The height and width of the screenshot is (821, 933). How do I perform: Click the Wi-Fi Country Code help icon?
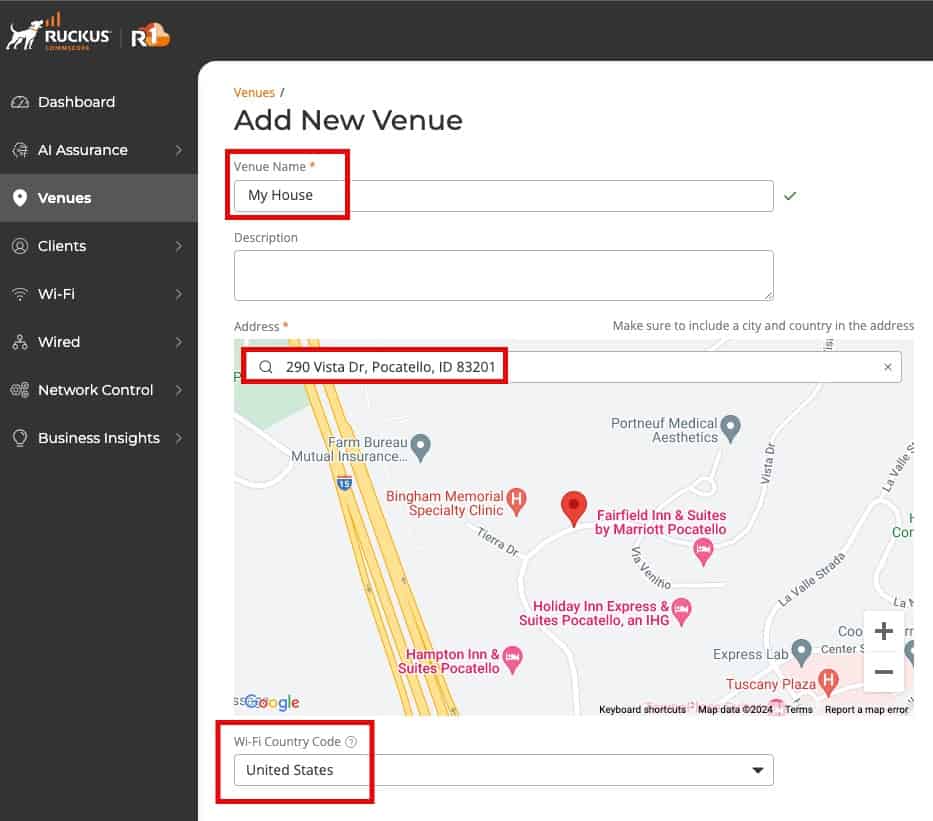[x=351, y=741]
